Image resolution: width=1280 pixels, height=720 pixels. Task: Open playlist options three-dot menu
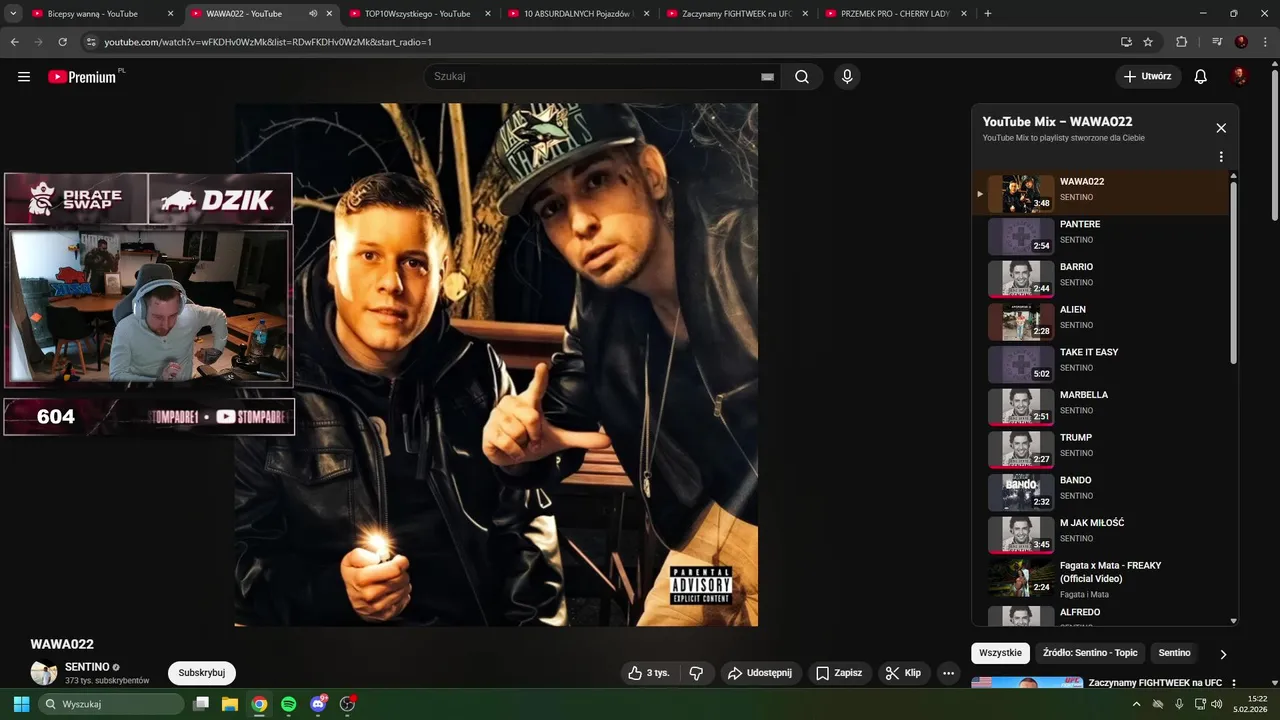coord(1221,157)
